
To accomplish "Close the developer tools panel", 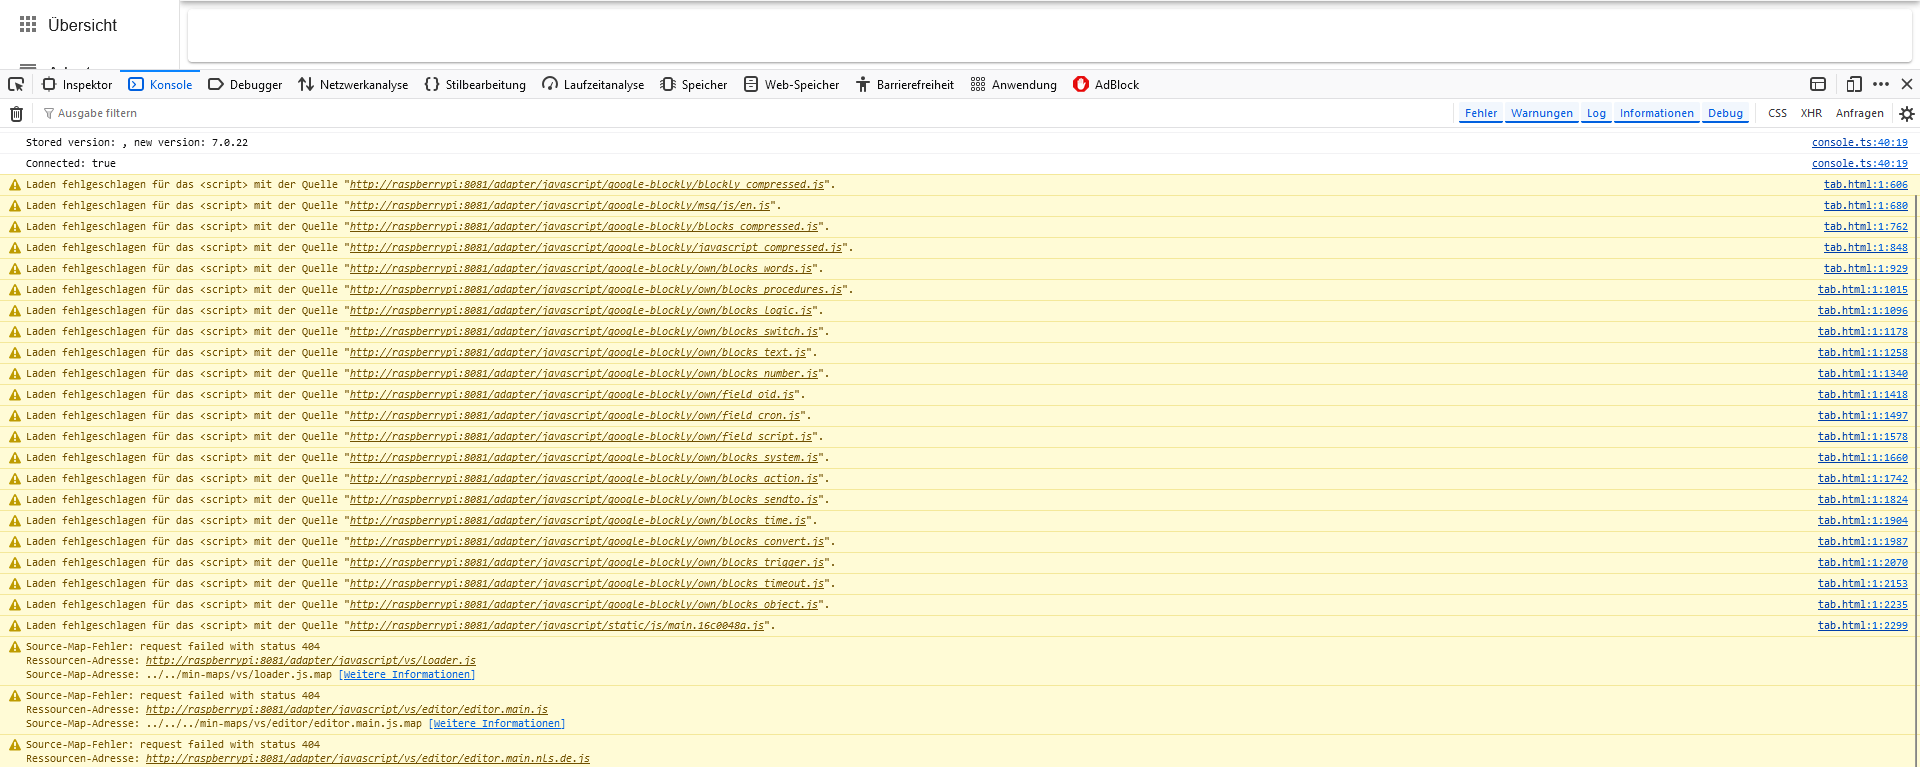I will tap(1907, 85).
